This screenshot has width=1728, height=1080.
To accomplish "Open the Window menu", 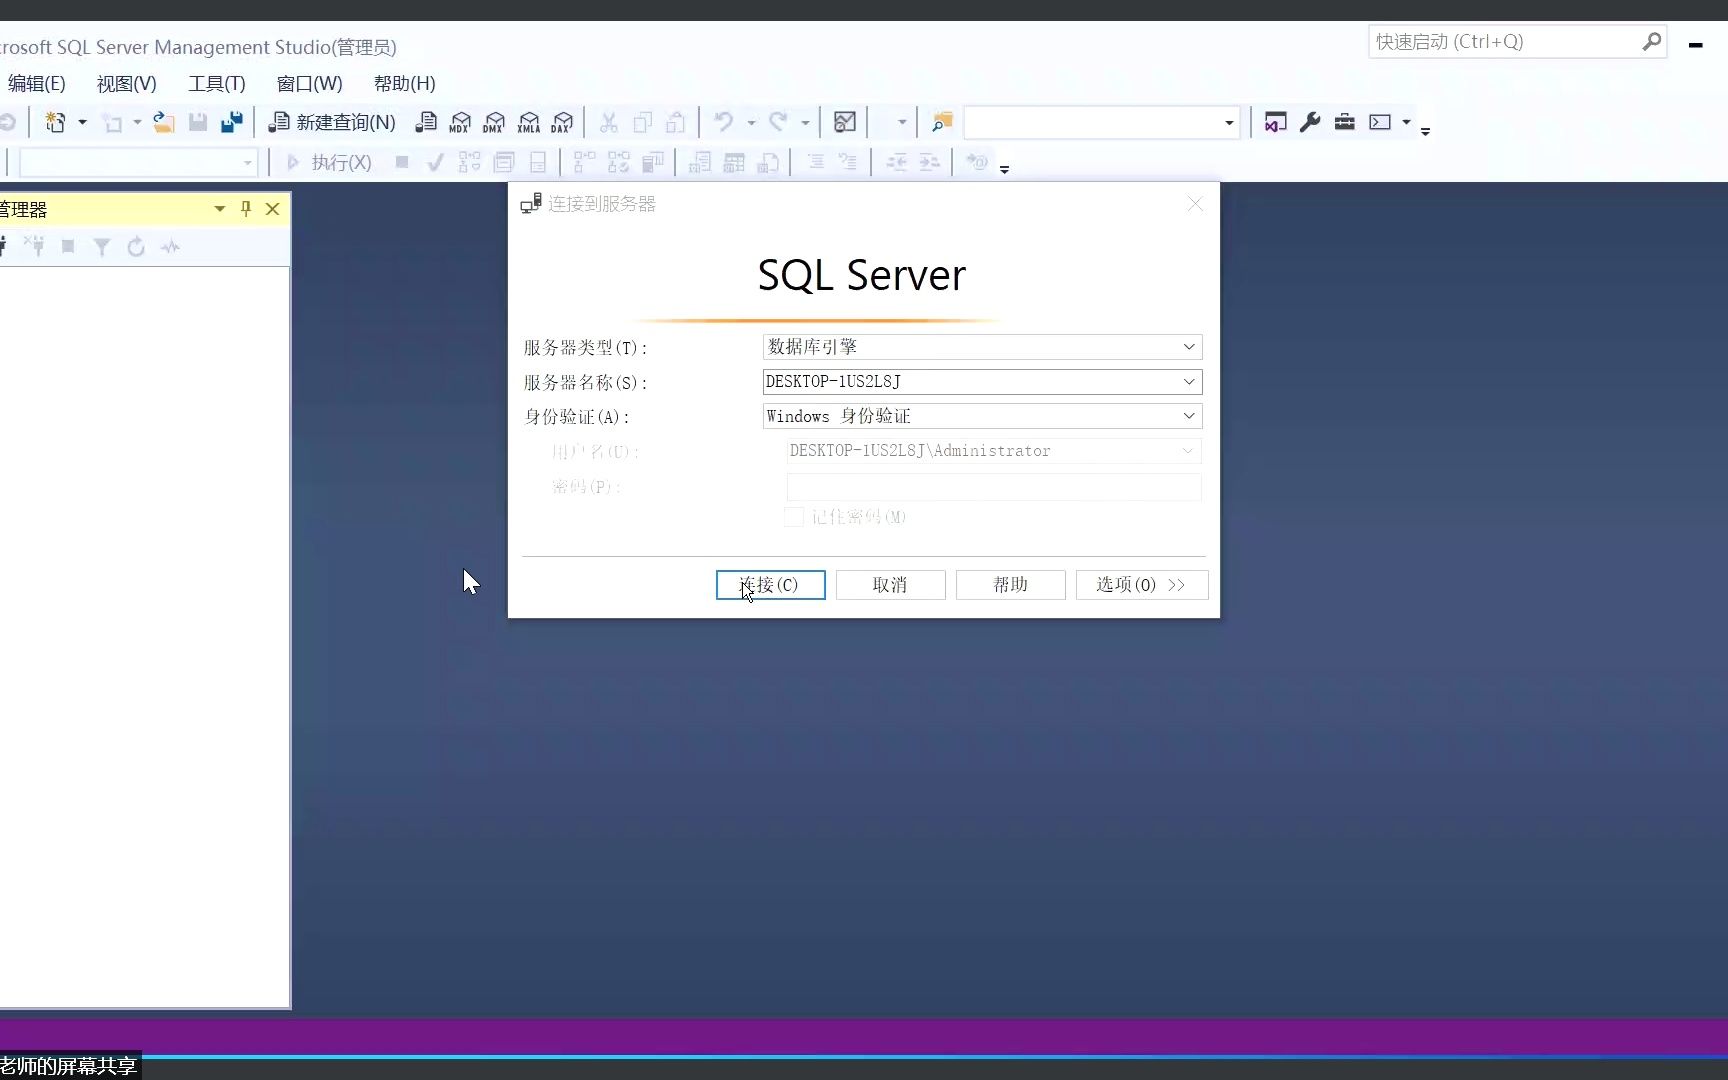I will (309, 84).
